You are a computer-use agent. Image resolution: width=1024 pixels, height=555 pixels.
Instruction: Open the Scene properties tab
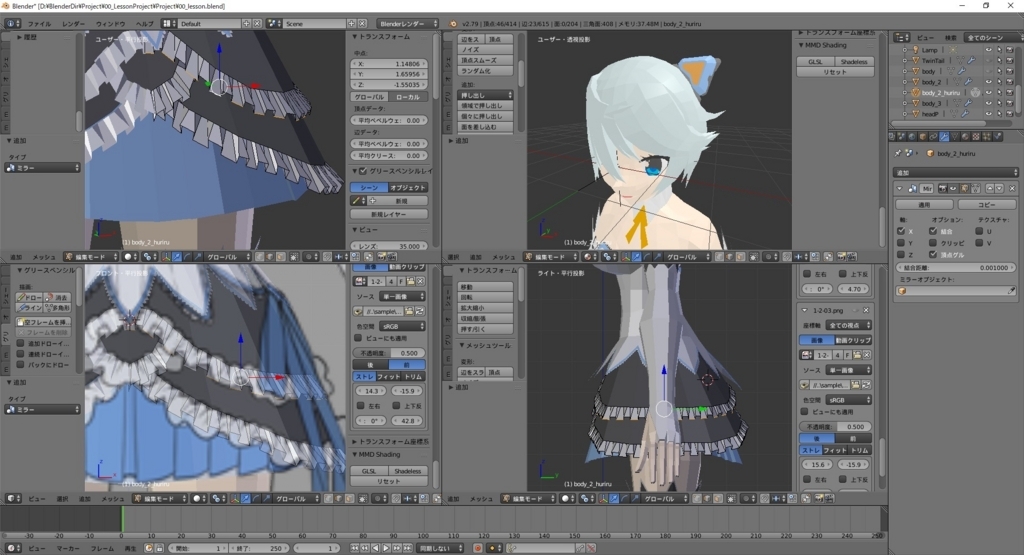(x=901, y=136)
